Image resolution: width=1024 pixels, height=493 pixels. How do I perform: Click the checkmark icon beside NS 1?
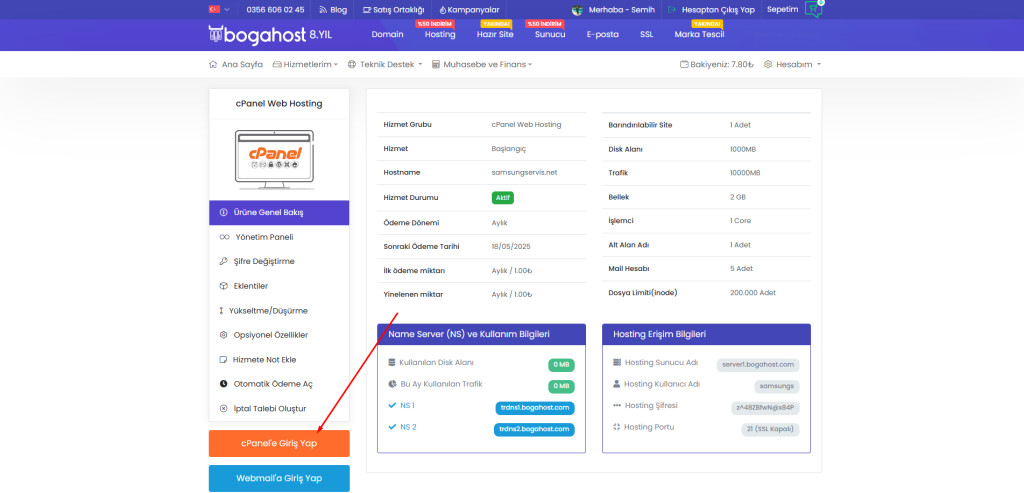(392, 406)
